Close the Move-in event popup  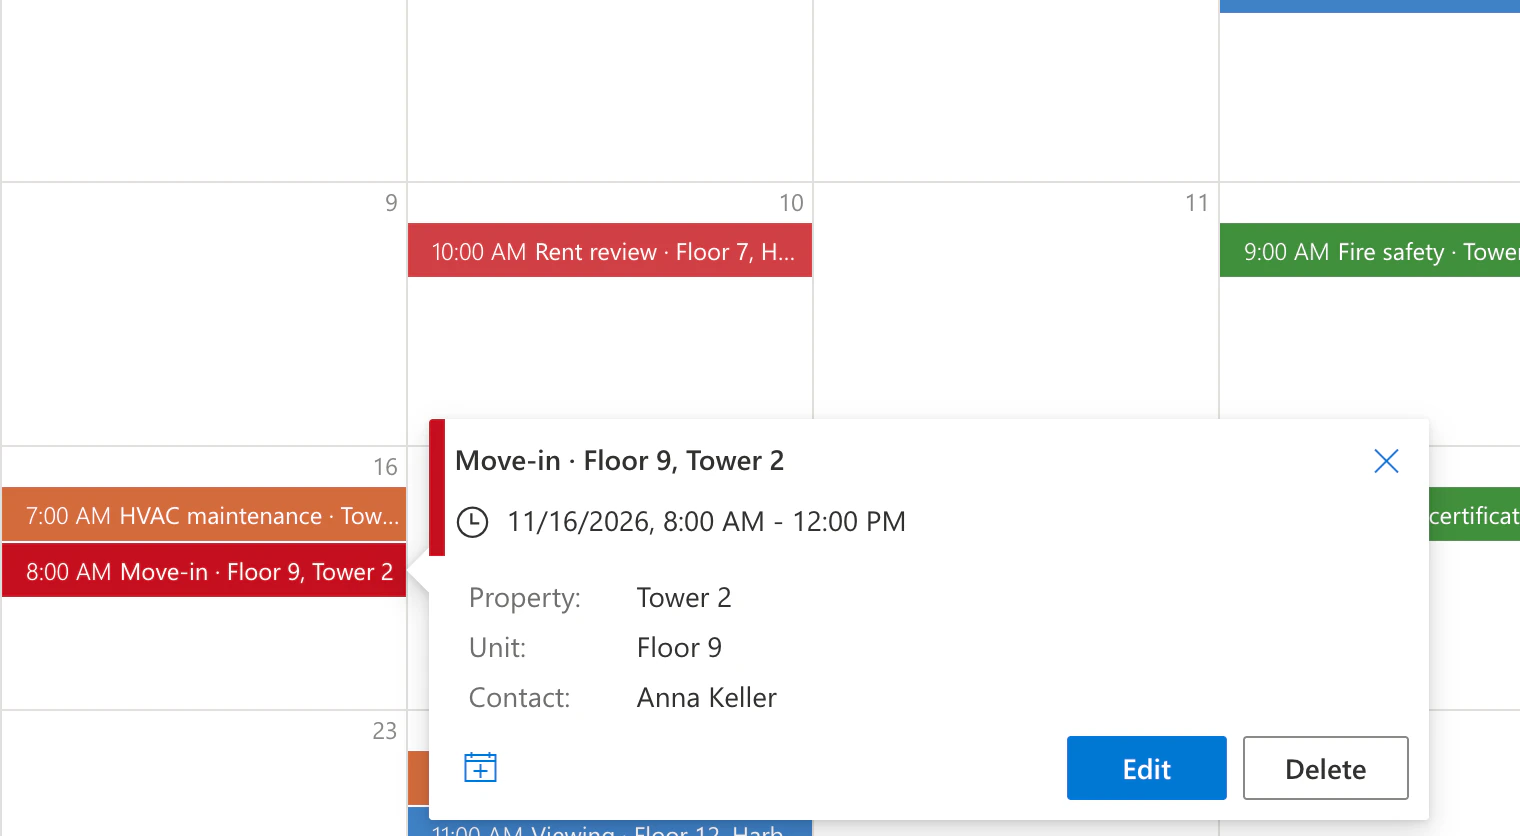(x=1386, y=461)
